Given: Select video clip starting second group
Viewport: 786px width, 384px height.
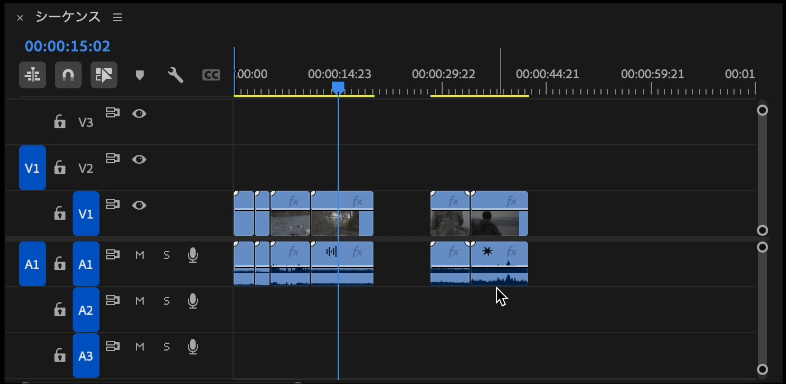Looking at the screenshot, I should point(450,214).
